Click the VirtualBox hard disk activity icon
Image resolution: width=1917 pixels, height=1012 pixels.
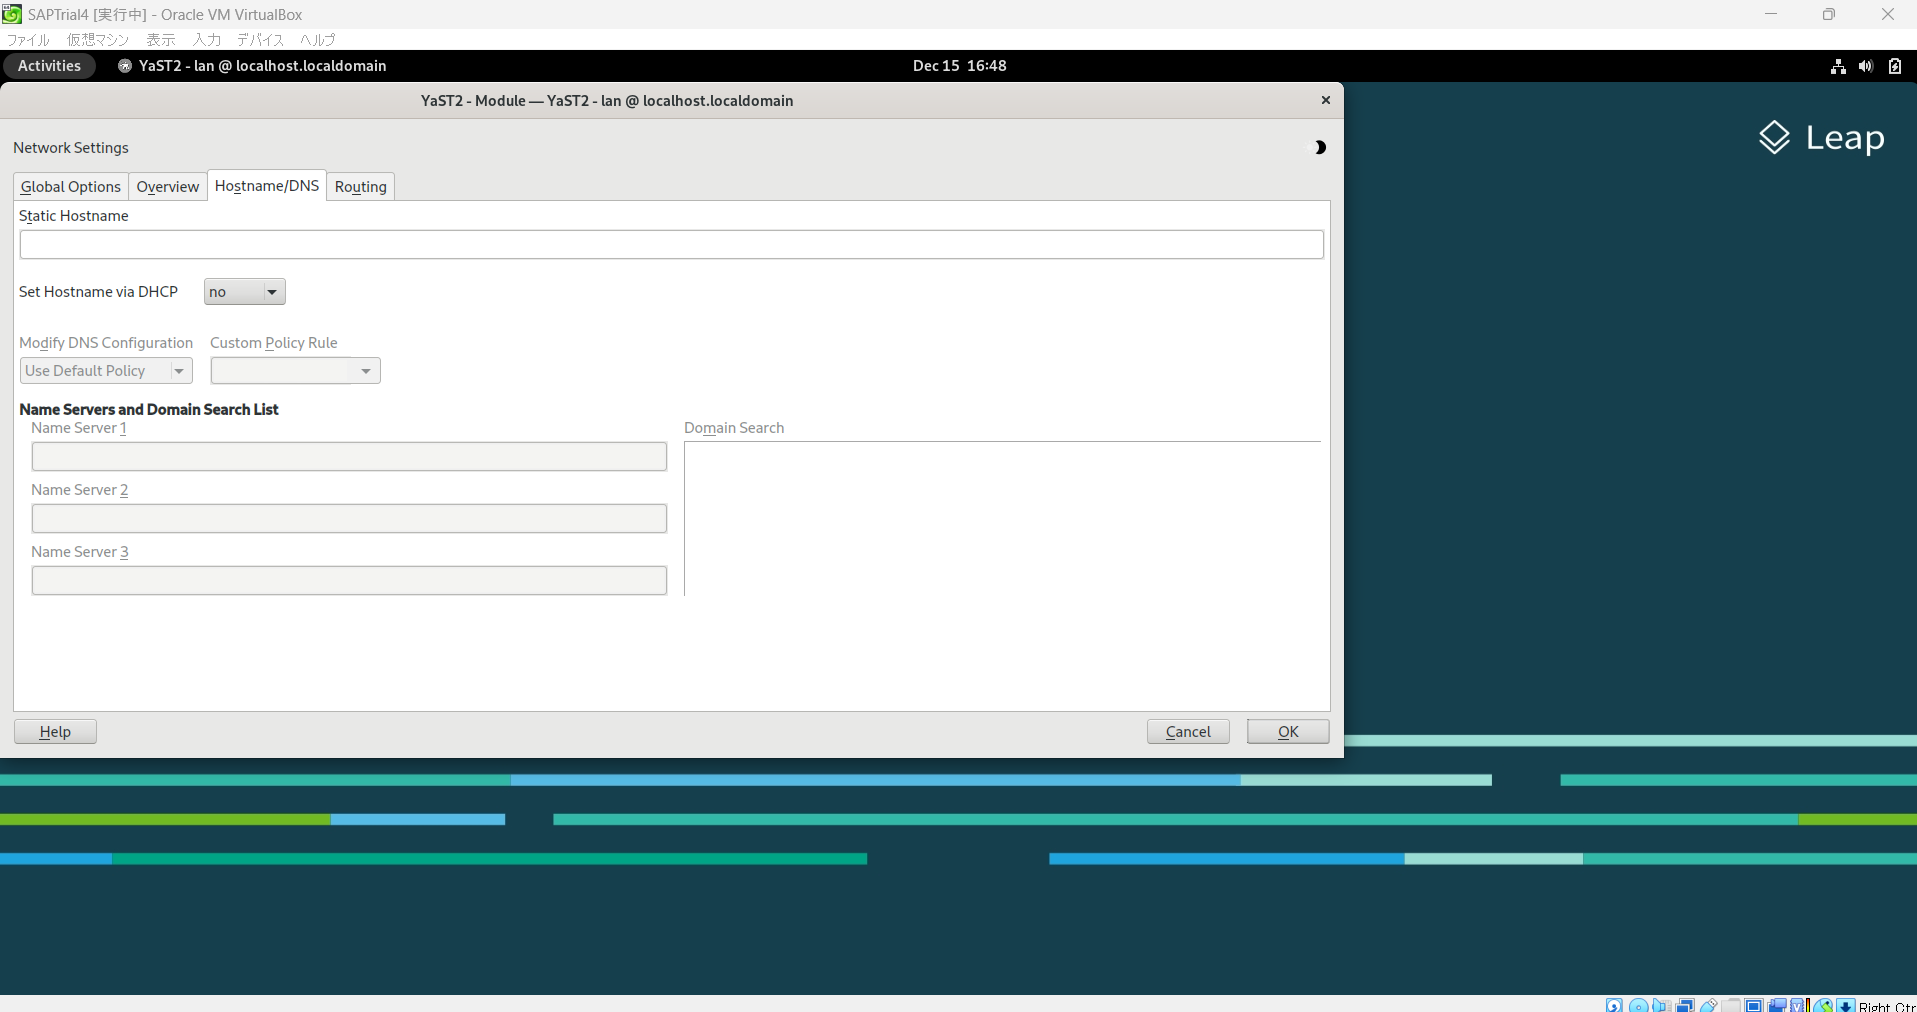1614,1005
